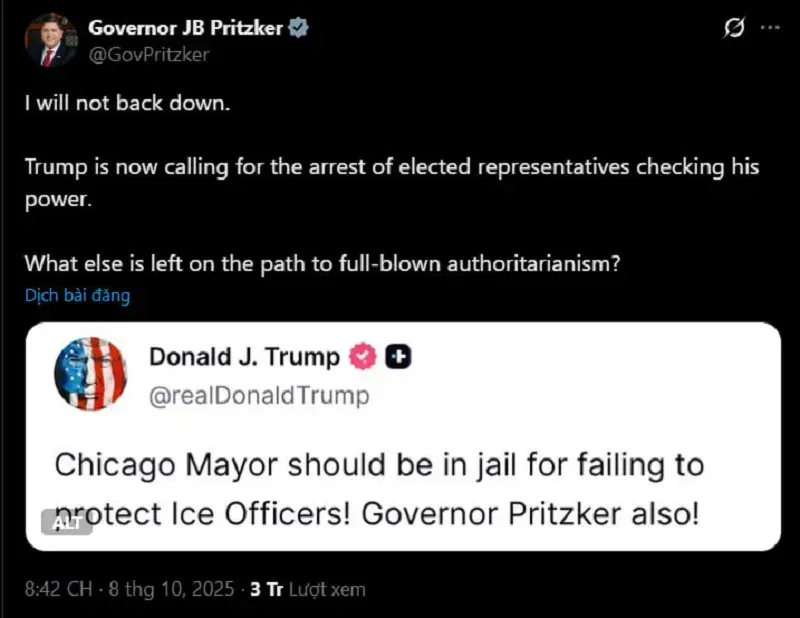Click Trump's flag-painted avatar in the image
Screen dimensions: 800x618
[x=91, y=374]
